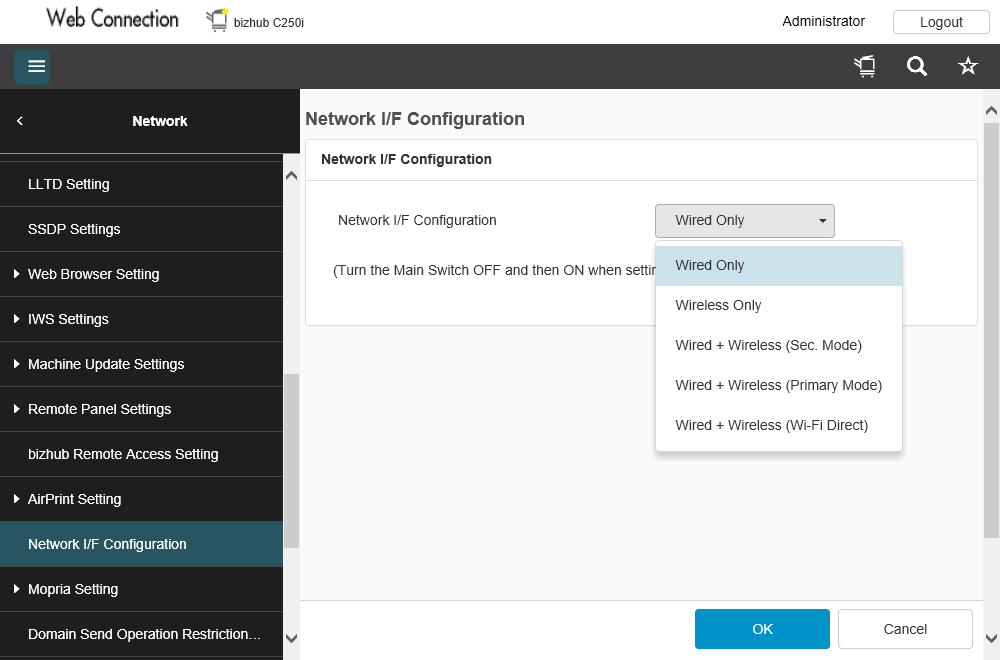Expand the AirPrint Setting item
Image resolution: width=1000 pixels, height=660 pixels.
point(74,499)
